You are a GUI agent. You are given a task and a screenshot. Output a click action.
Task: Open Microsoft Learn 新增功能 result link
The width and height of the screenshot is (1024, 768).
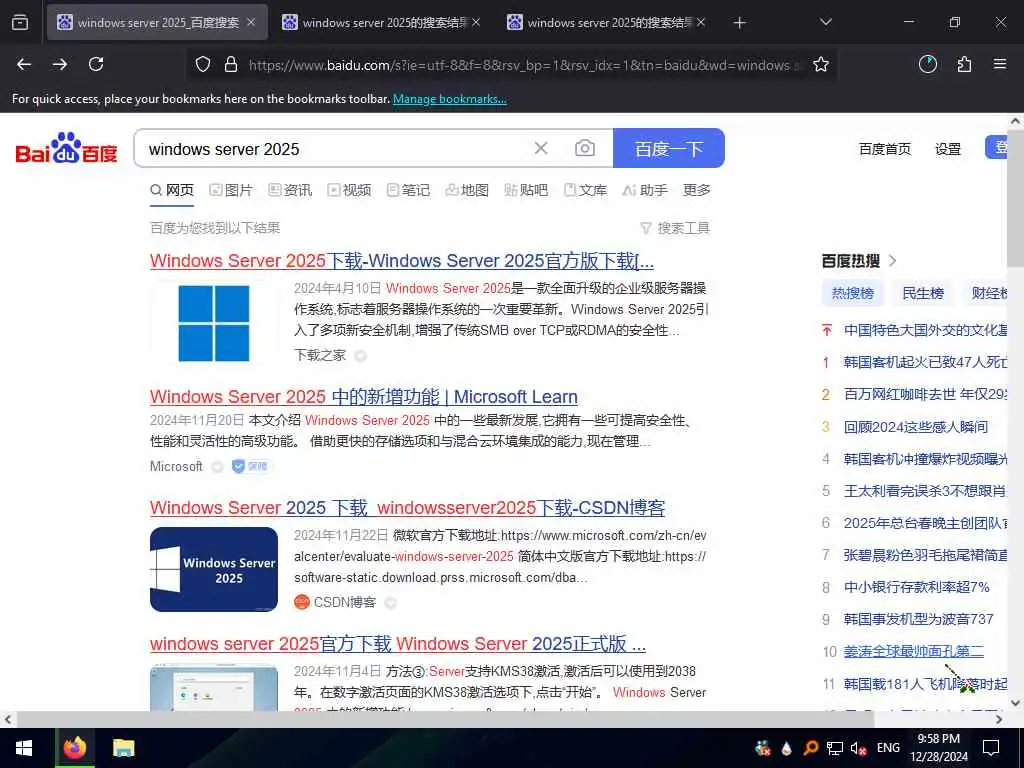tap(364, 396)
